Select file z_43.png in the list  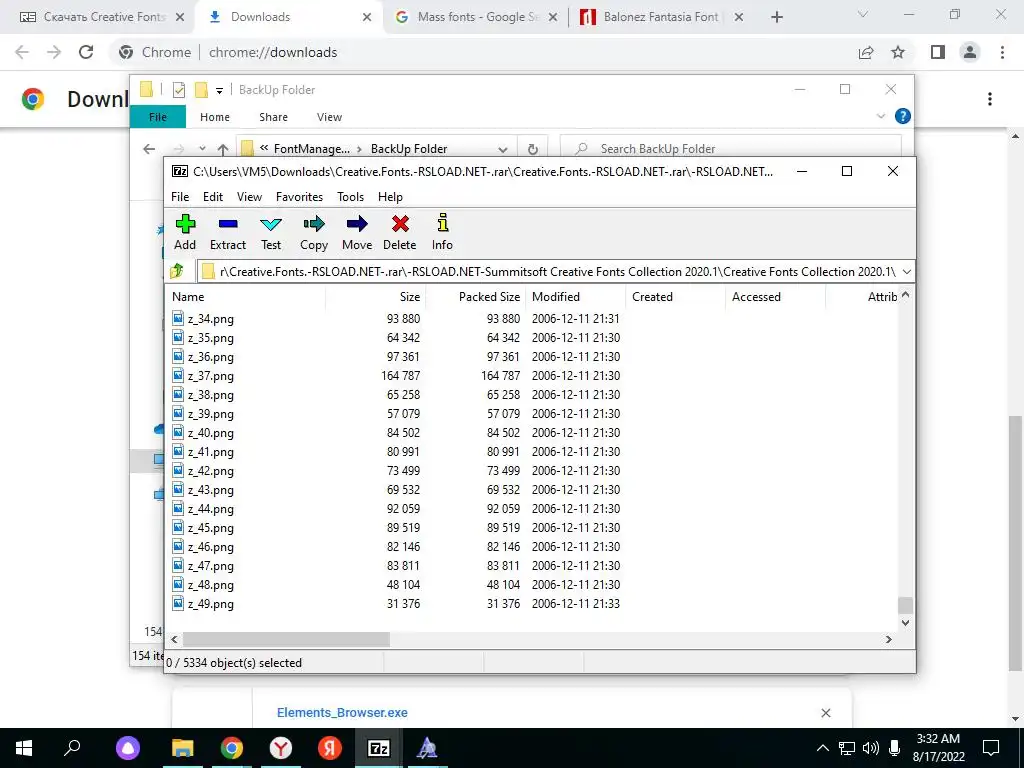[210, 490]
